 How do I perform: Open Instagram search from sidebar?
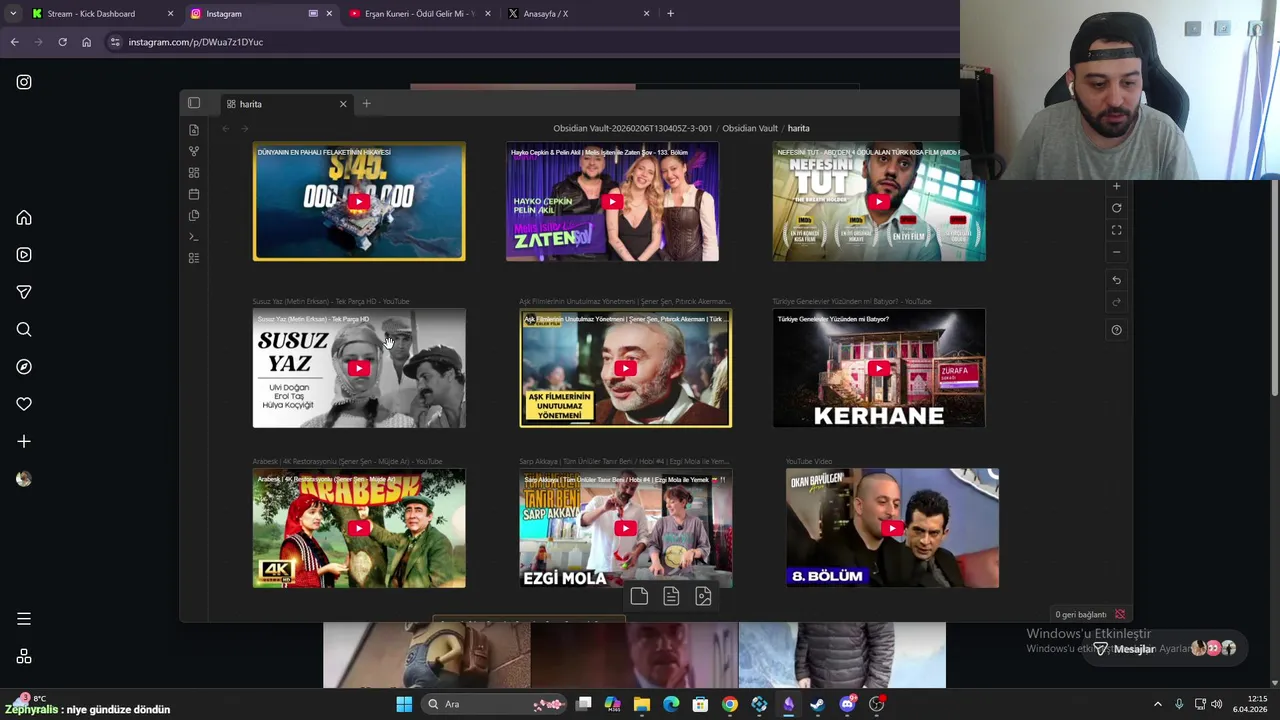click(x=24, y=330)
